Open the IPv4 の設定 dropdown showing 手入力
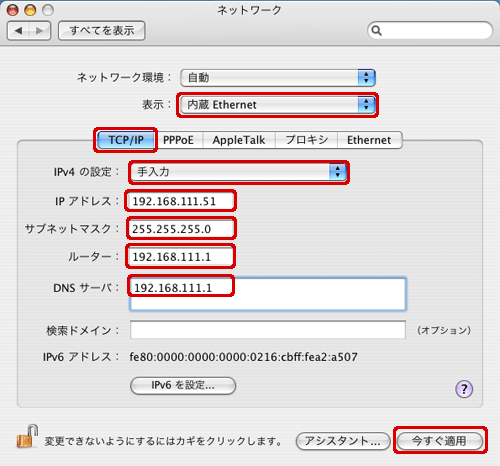Viewport: 500px width, 466px height. (x=239, y=172)
